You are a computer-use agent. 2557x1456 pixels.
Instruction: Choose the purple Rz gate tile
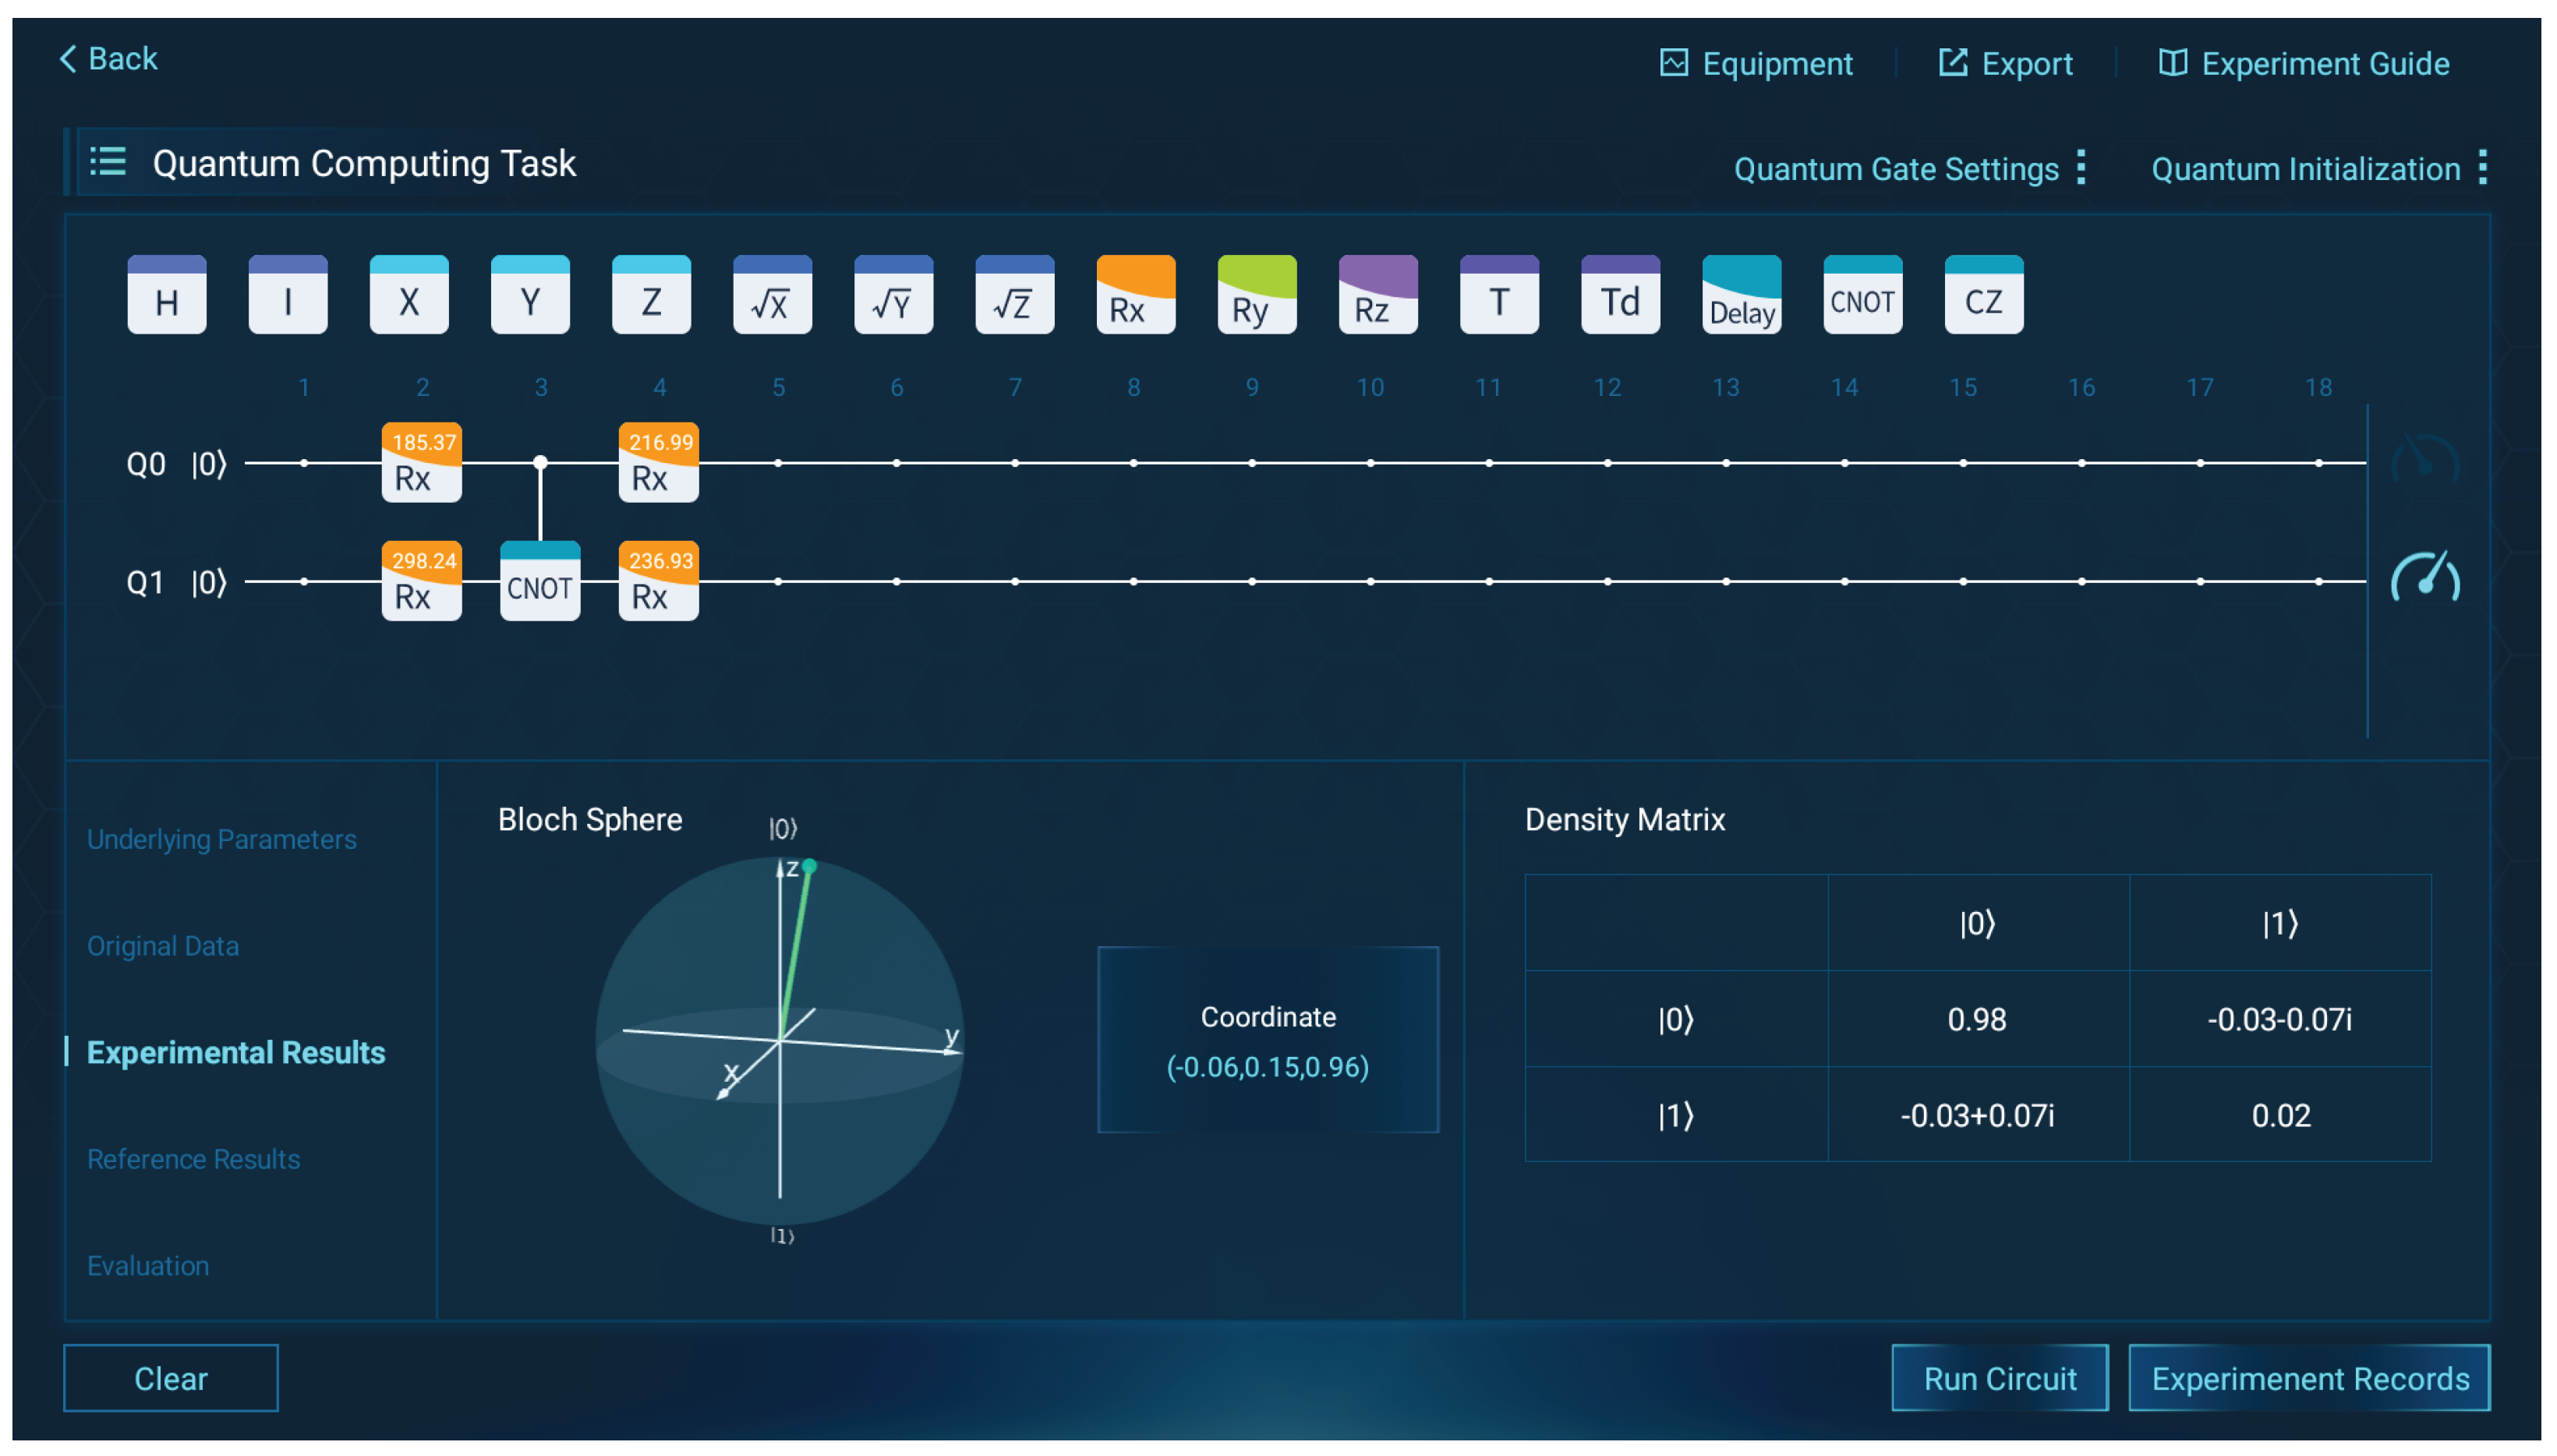(x=1377, y=295)
